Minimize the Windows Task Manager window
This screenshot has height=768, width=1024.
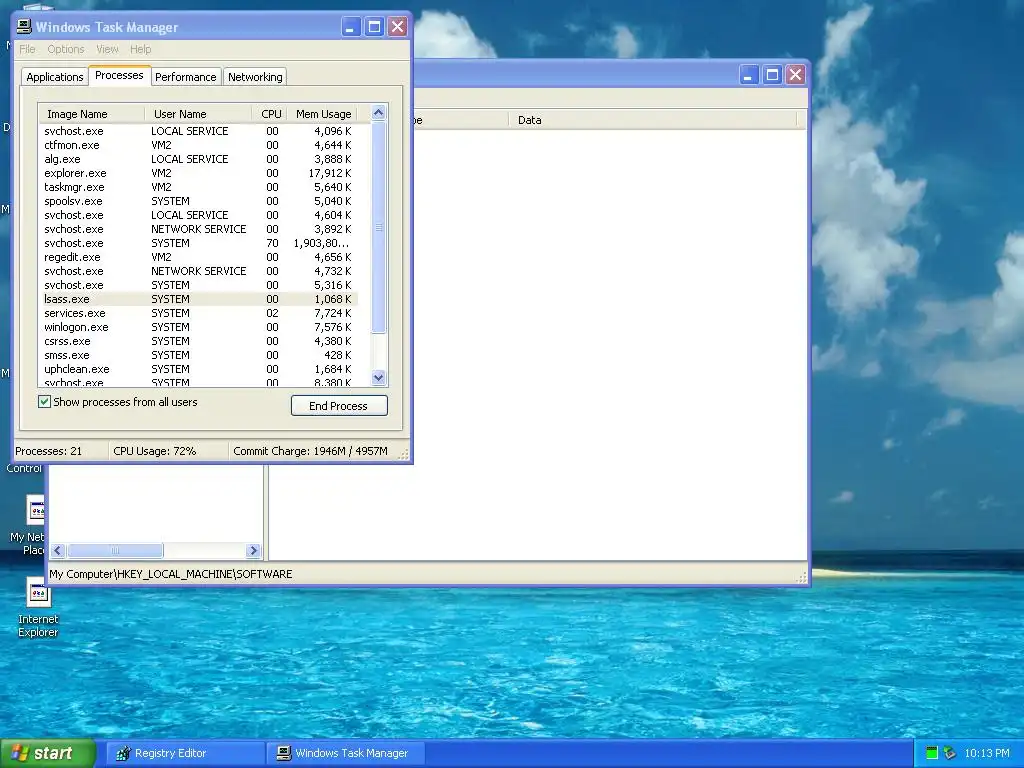coord(351,27)
